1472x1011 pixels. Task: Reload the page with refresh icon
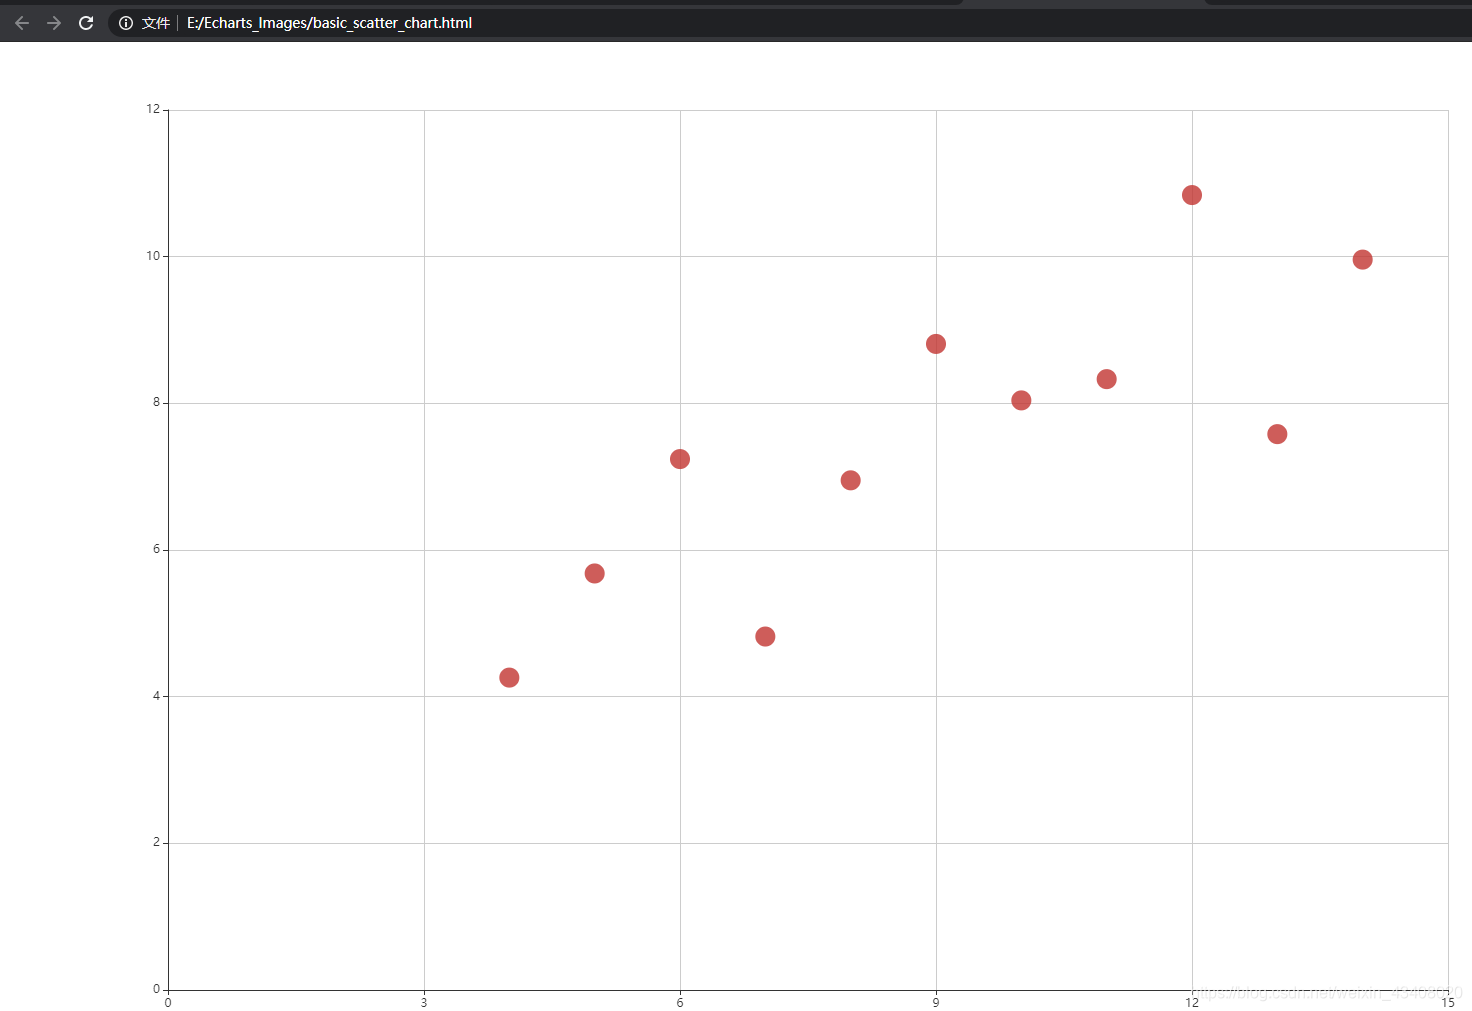tap(86, 23)
